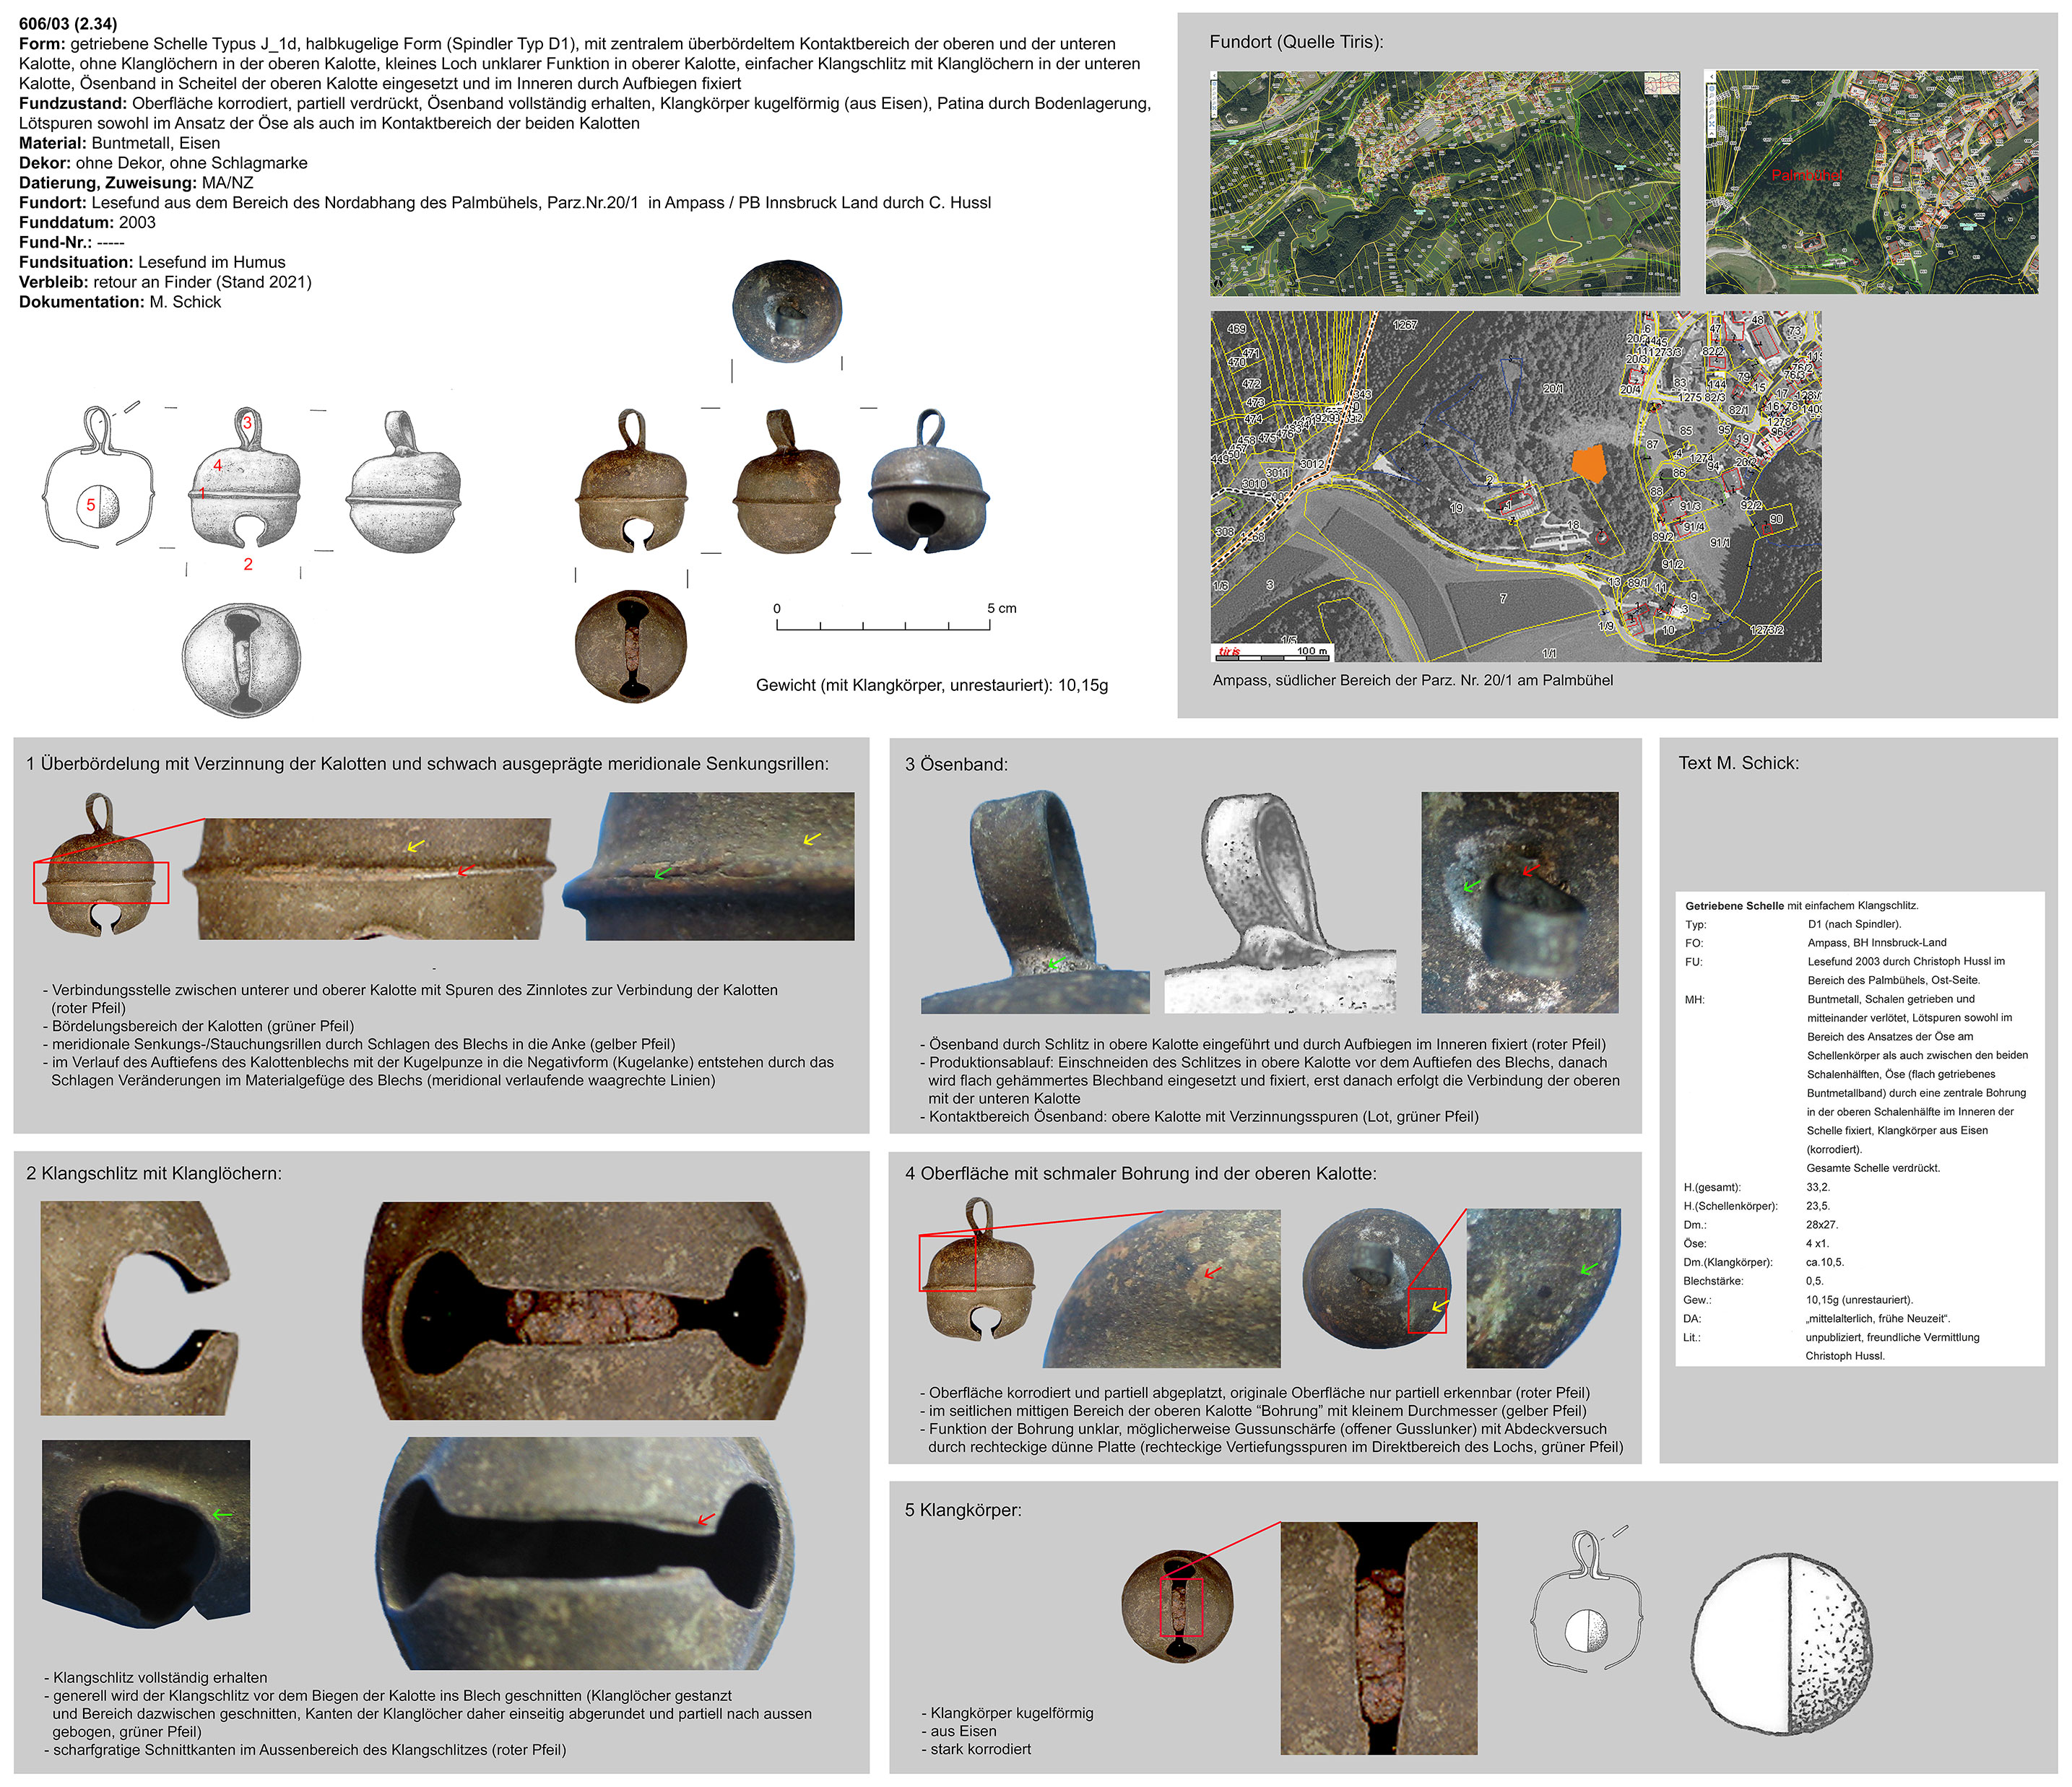Viewport: 2072px width, 1787px height.
Task: Click the red rectangle on bell in section 1
Action: coord(101,882)
